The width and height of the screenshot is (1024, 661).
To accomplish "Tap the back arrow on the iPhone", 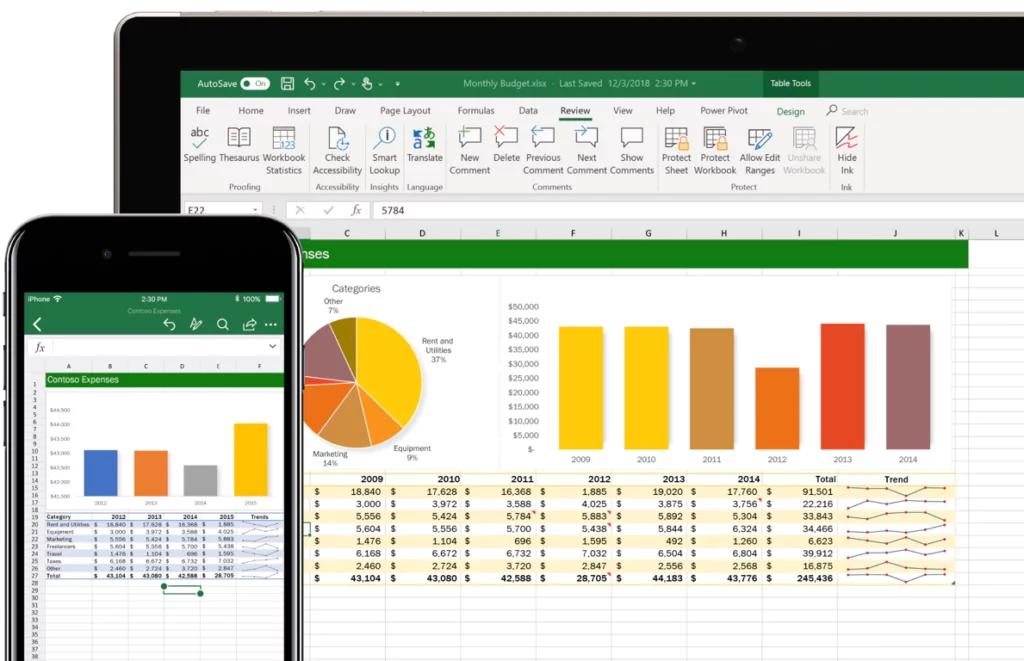I will 37,325.
